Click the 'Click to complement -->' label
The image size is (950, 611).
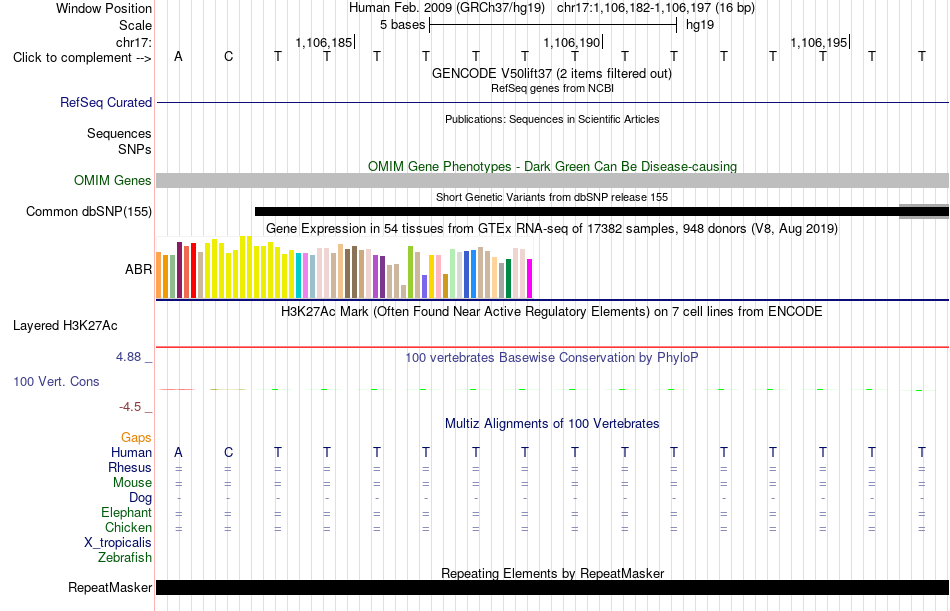pos(82,58)
